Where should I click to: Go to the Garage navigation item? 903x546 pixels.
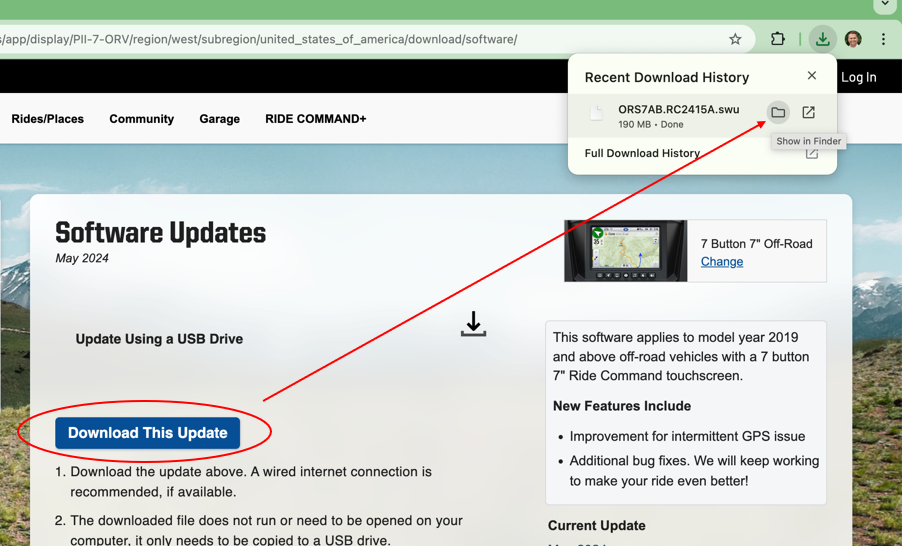pos(219,119)
